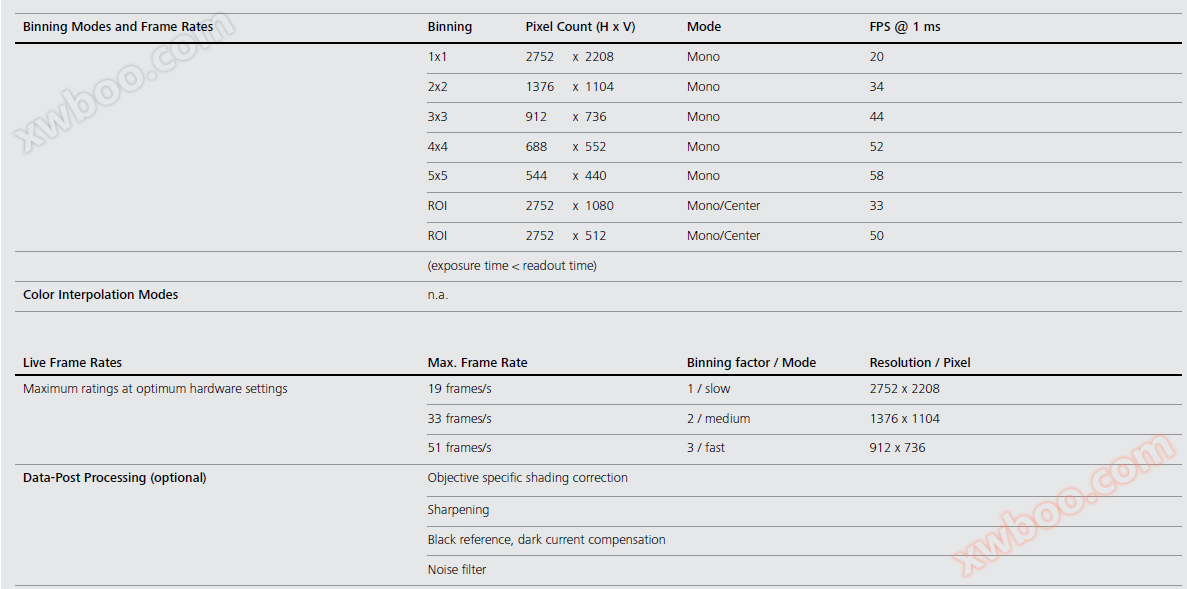
Task: Select the Data-Post Processing (optional) label
Action: pos(115,478)
